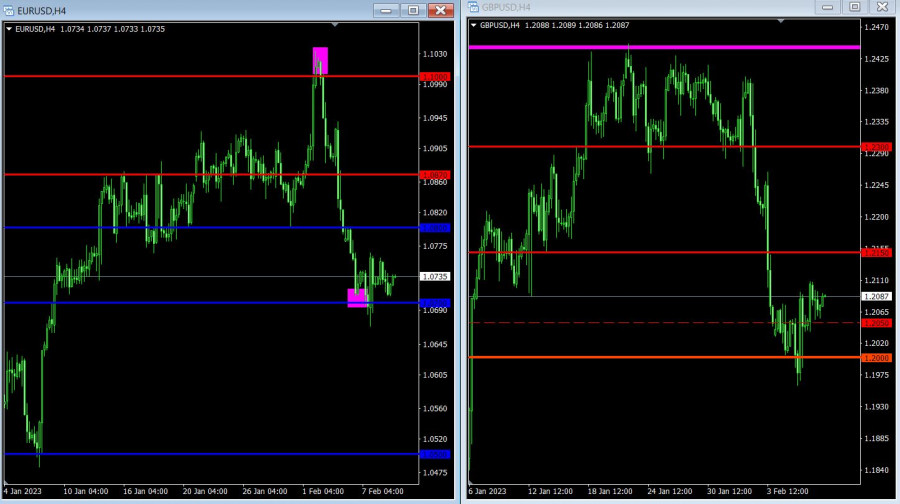
Task: Maximize the GBPUSD,H4 chart window
Action: pyautogui.click(x=853, y=7)
